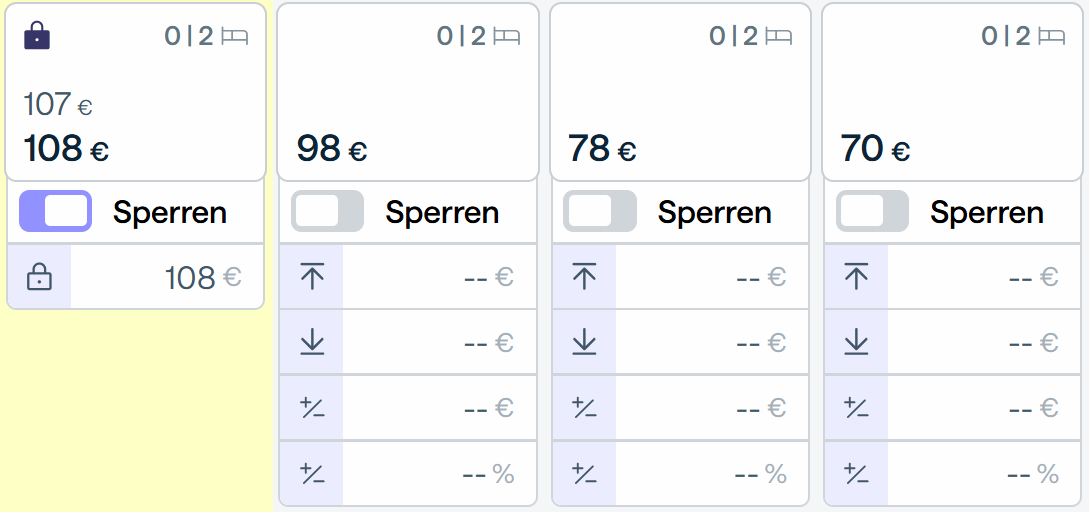Image resolution: width=1089 pixels, height=512 pixels.
Task: Click the percent adjustment field under 98 €
Action: [x=439, y=473]
